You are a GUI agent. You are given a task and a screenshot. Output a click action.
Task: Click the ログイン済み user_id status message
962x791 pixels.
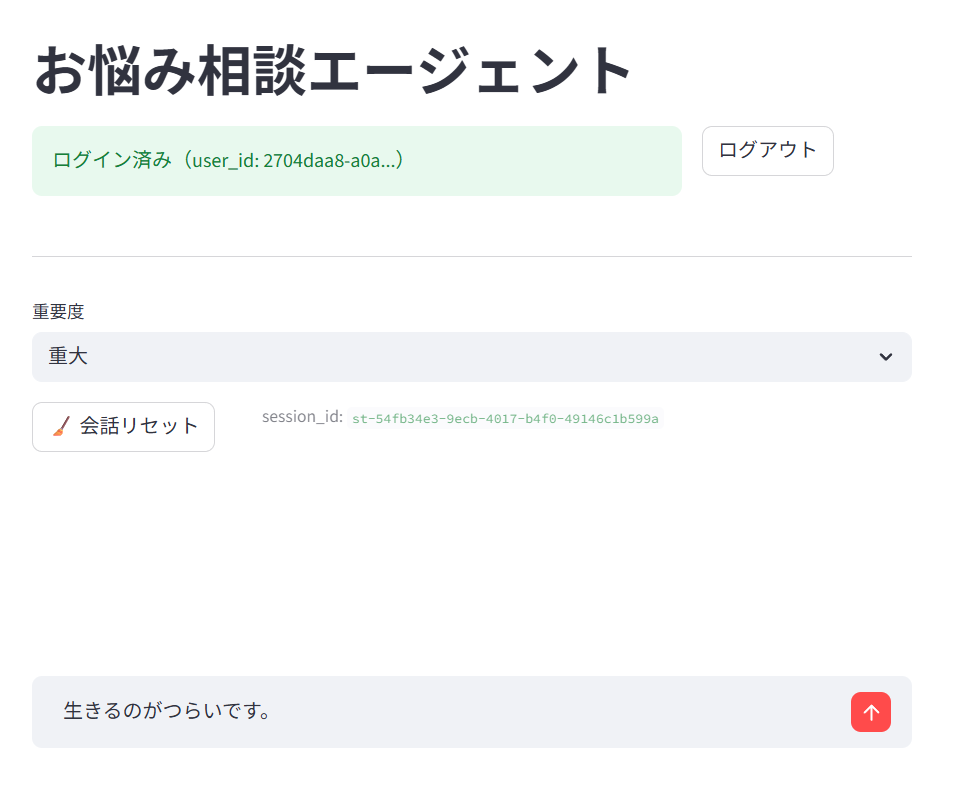click(x=356, y=161)
